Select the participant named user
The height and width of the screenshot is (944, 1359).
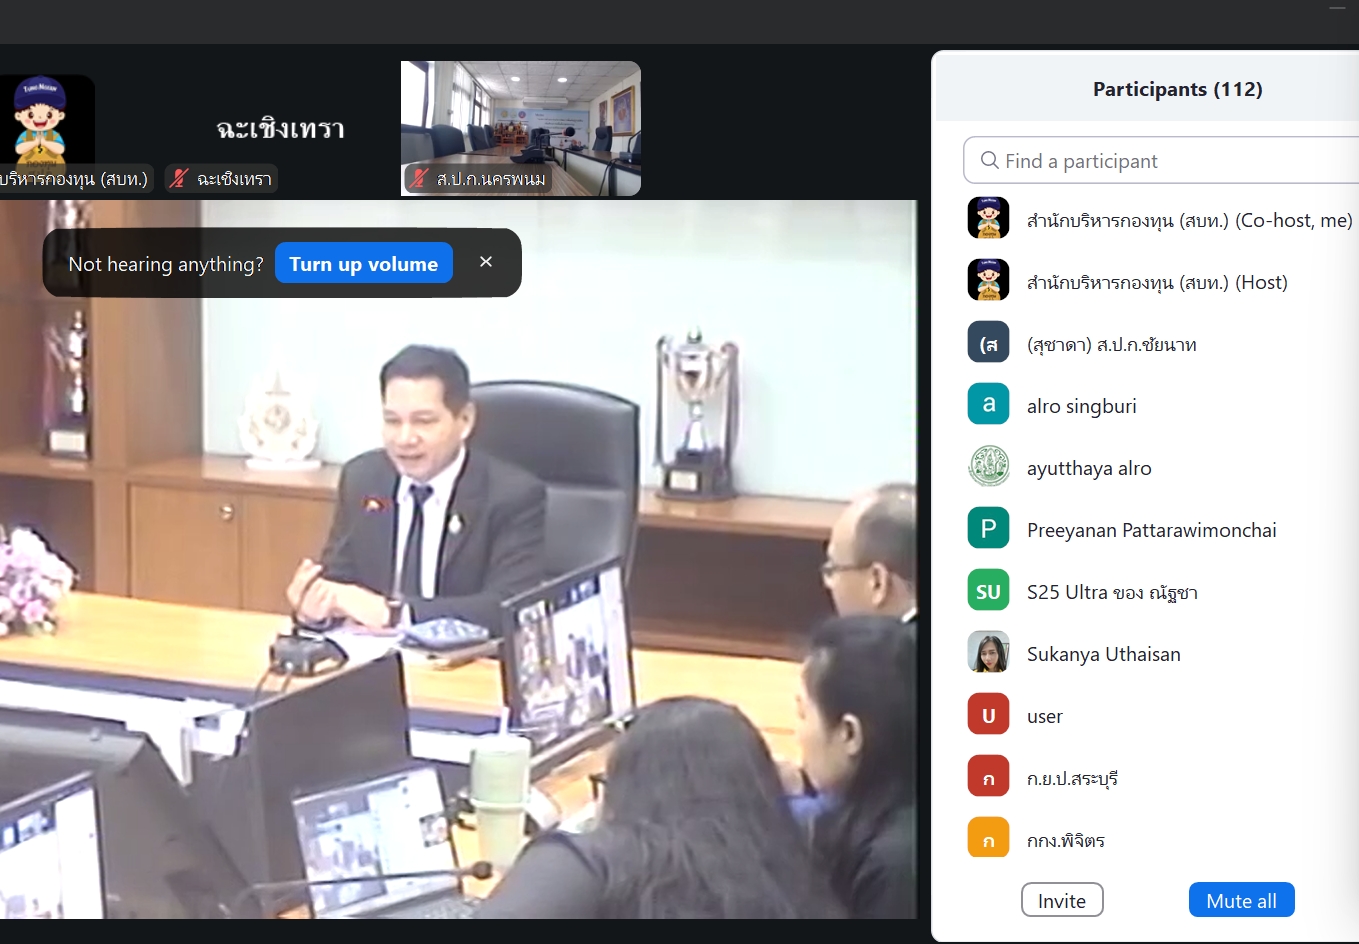[x=1045, y=716]
